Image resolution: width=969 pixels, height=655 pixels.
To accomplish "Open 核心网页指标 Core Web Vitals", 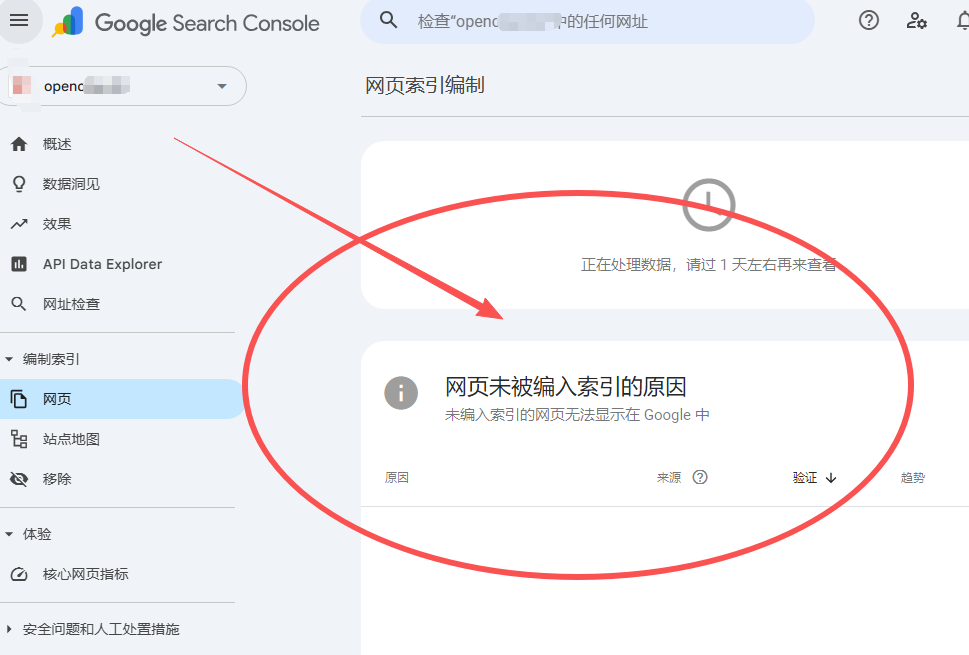I will (x=85, y=574).
